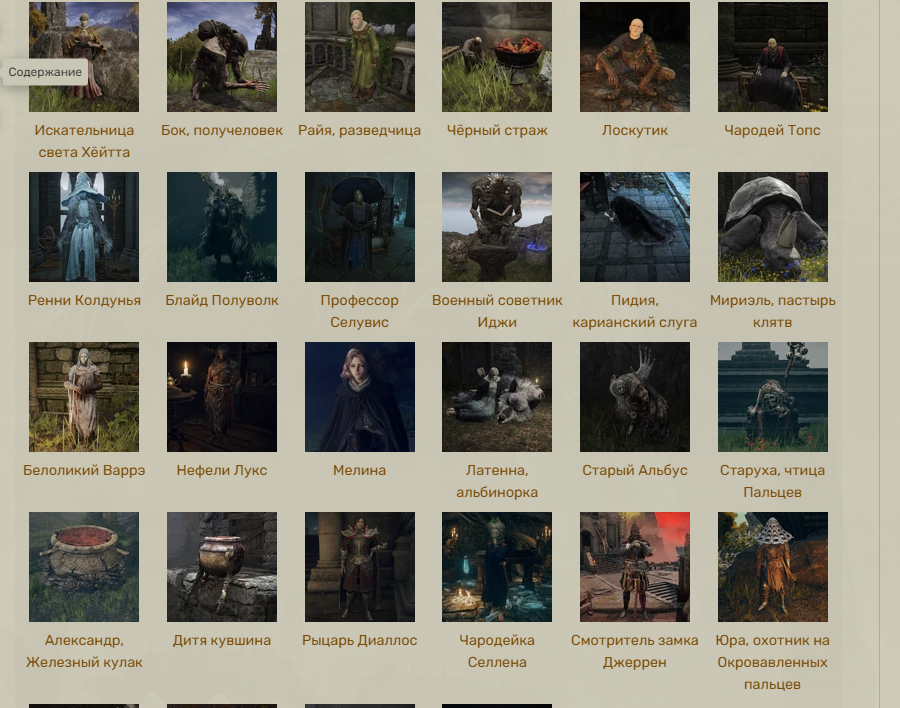Click the Смотритель замка Джеррен portrait
The image size is (900, 708).
(634, 567)
